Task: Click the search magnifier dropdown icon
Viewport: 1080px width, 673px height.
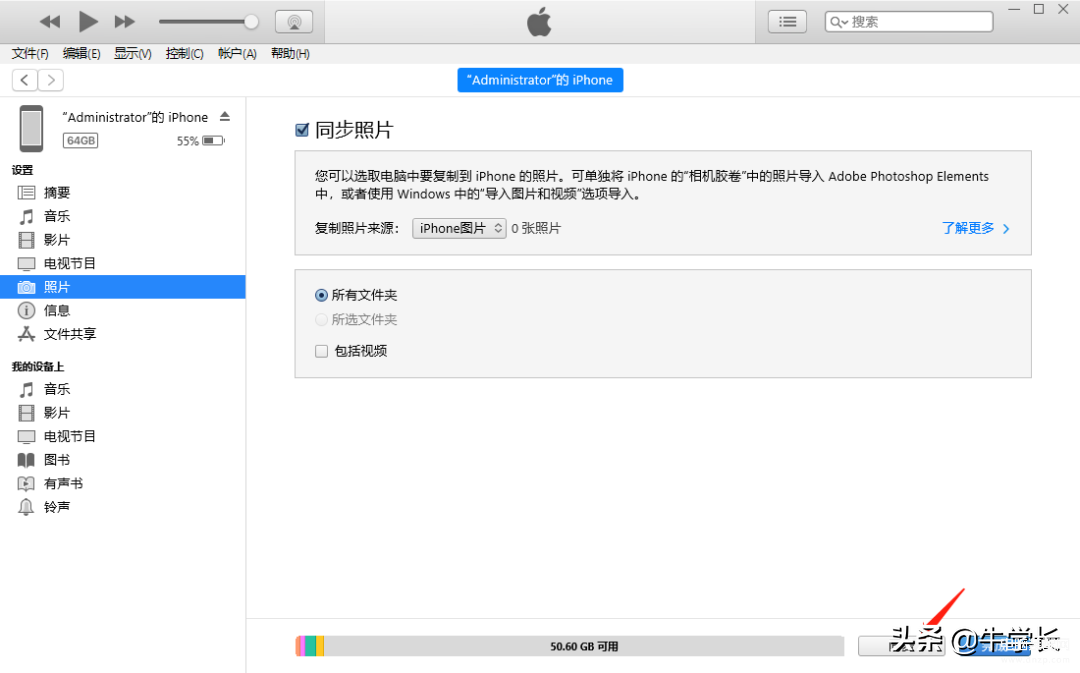Action: 838,22
